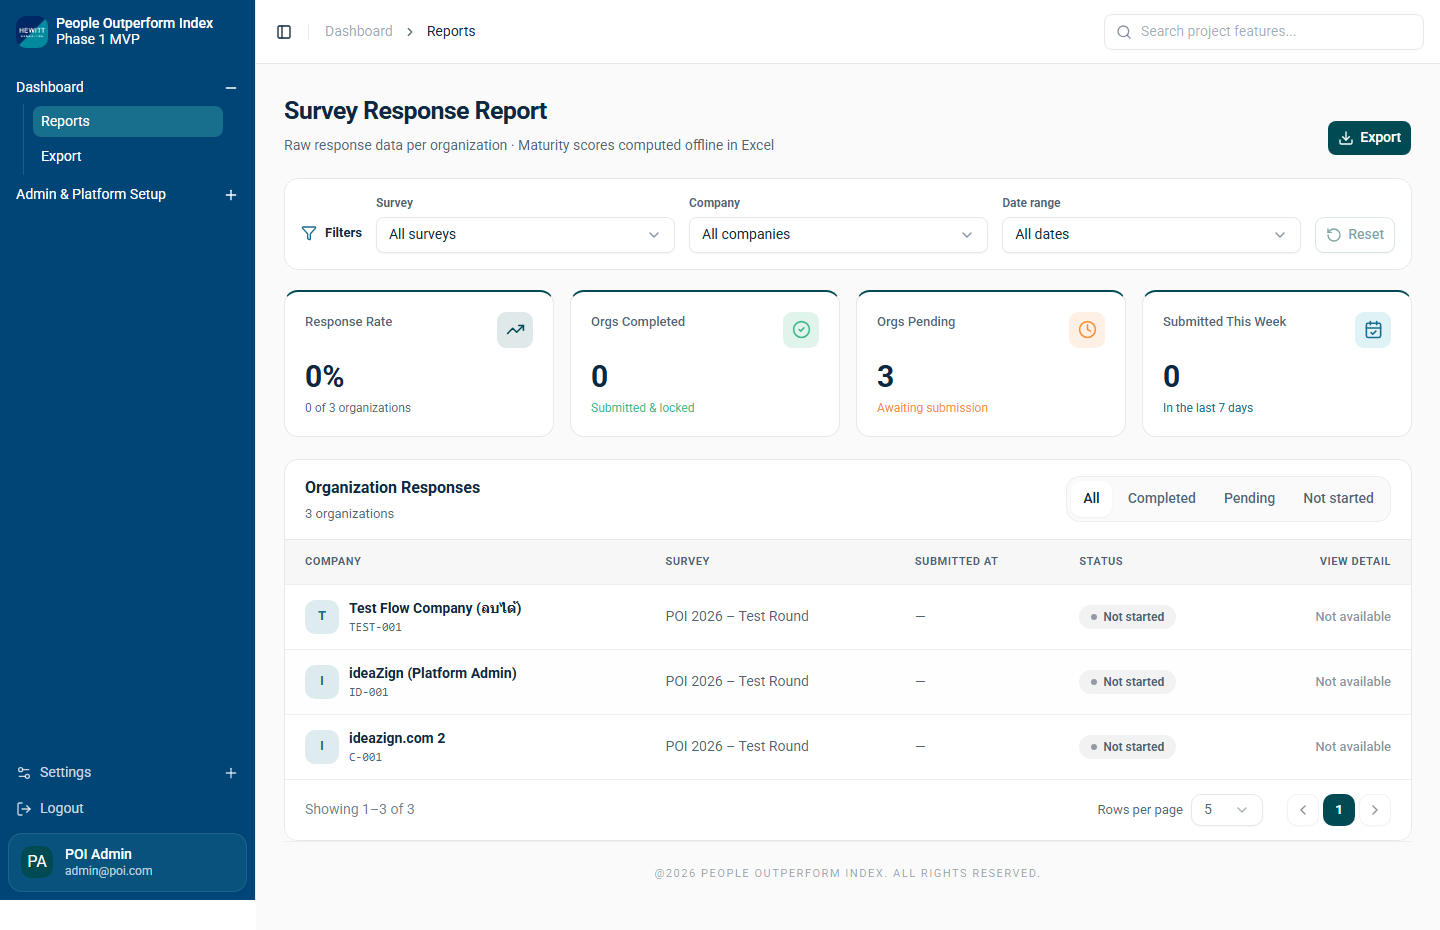Open the Company dropdown All companies

pyautogui.click(x=838, y=235)
